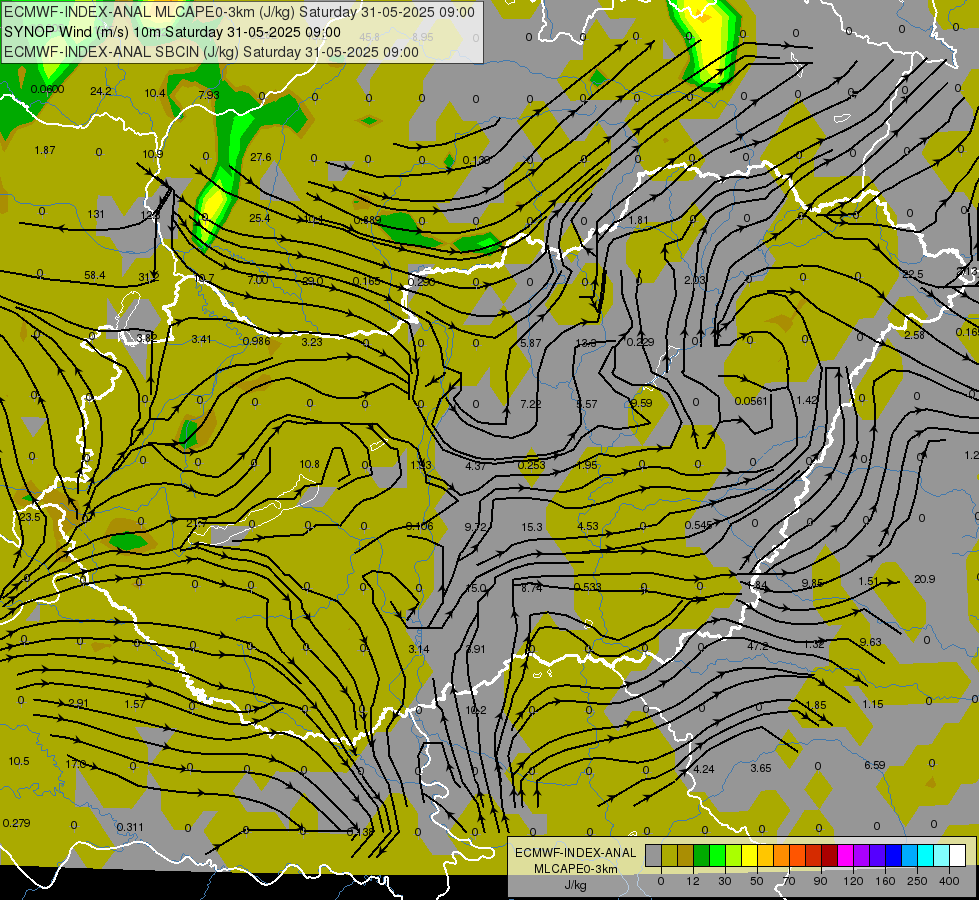979x900 pixels.
Task: Click the map value '22.5'
Action: click(912, 274)
